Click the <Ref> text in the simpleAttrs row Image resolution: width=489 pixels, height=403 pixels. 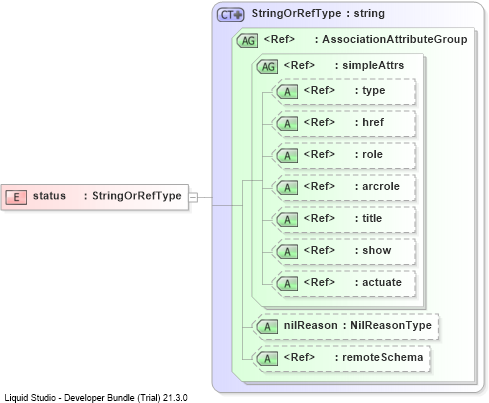point(299,65)
